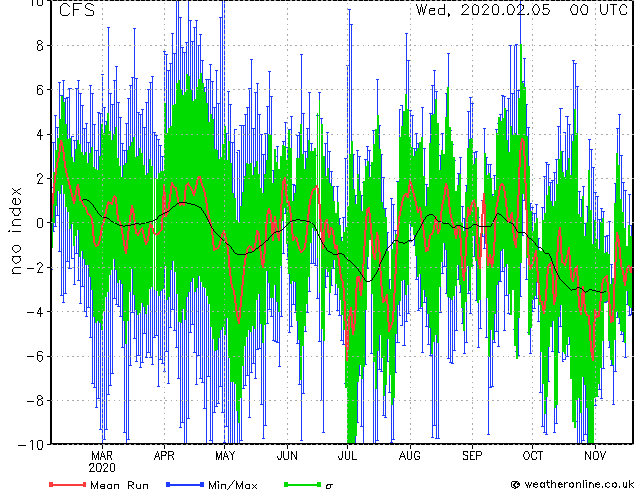The image size is (634, 490).
Task: Click the sigma symbol legend label
Action: (x=329, y=486)
